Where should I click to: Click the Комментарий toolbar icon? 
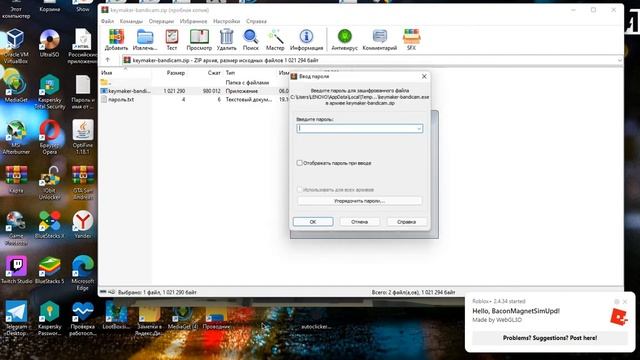pyautogui.click(x=380, y=40)
